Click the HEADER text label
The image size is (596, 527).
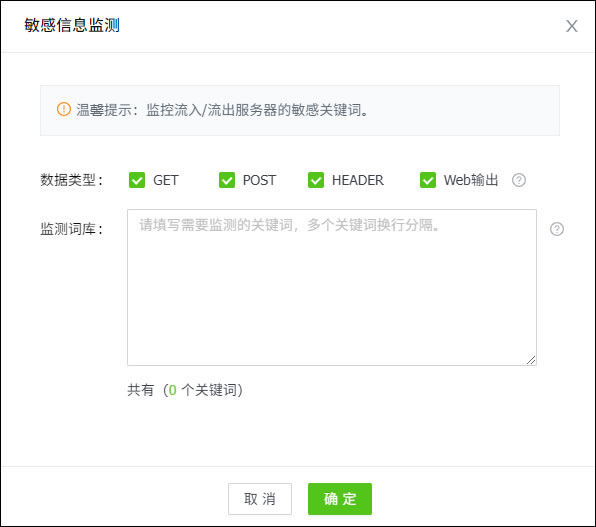tap(358, 180)
